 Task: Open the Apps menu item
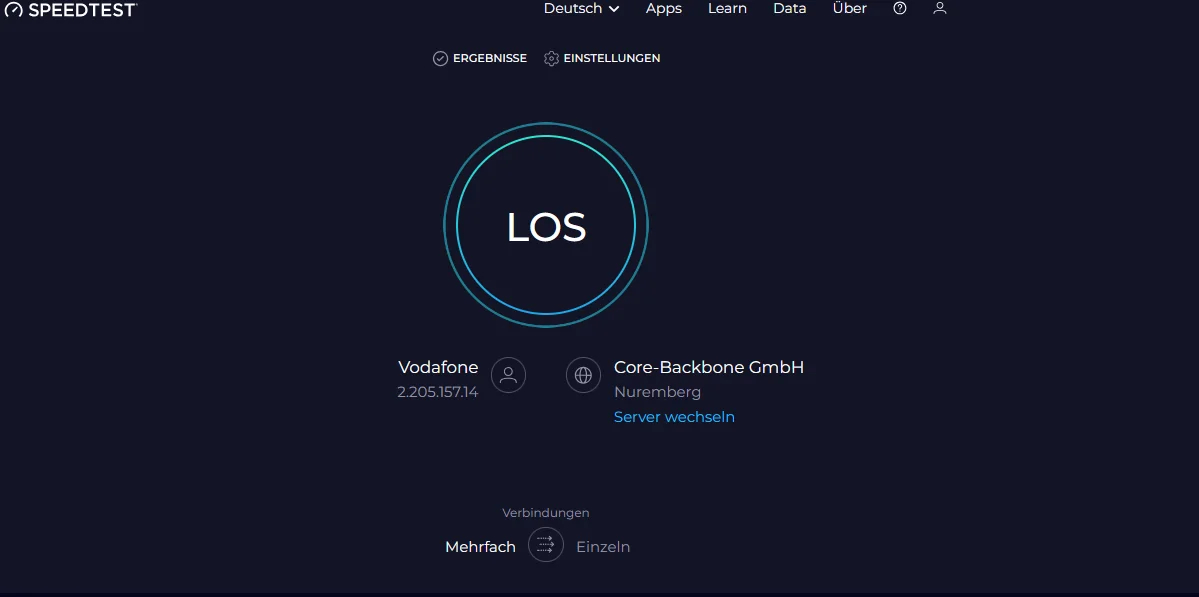(663, 8)
